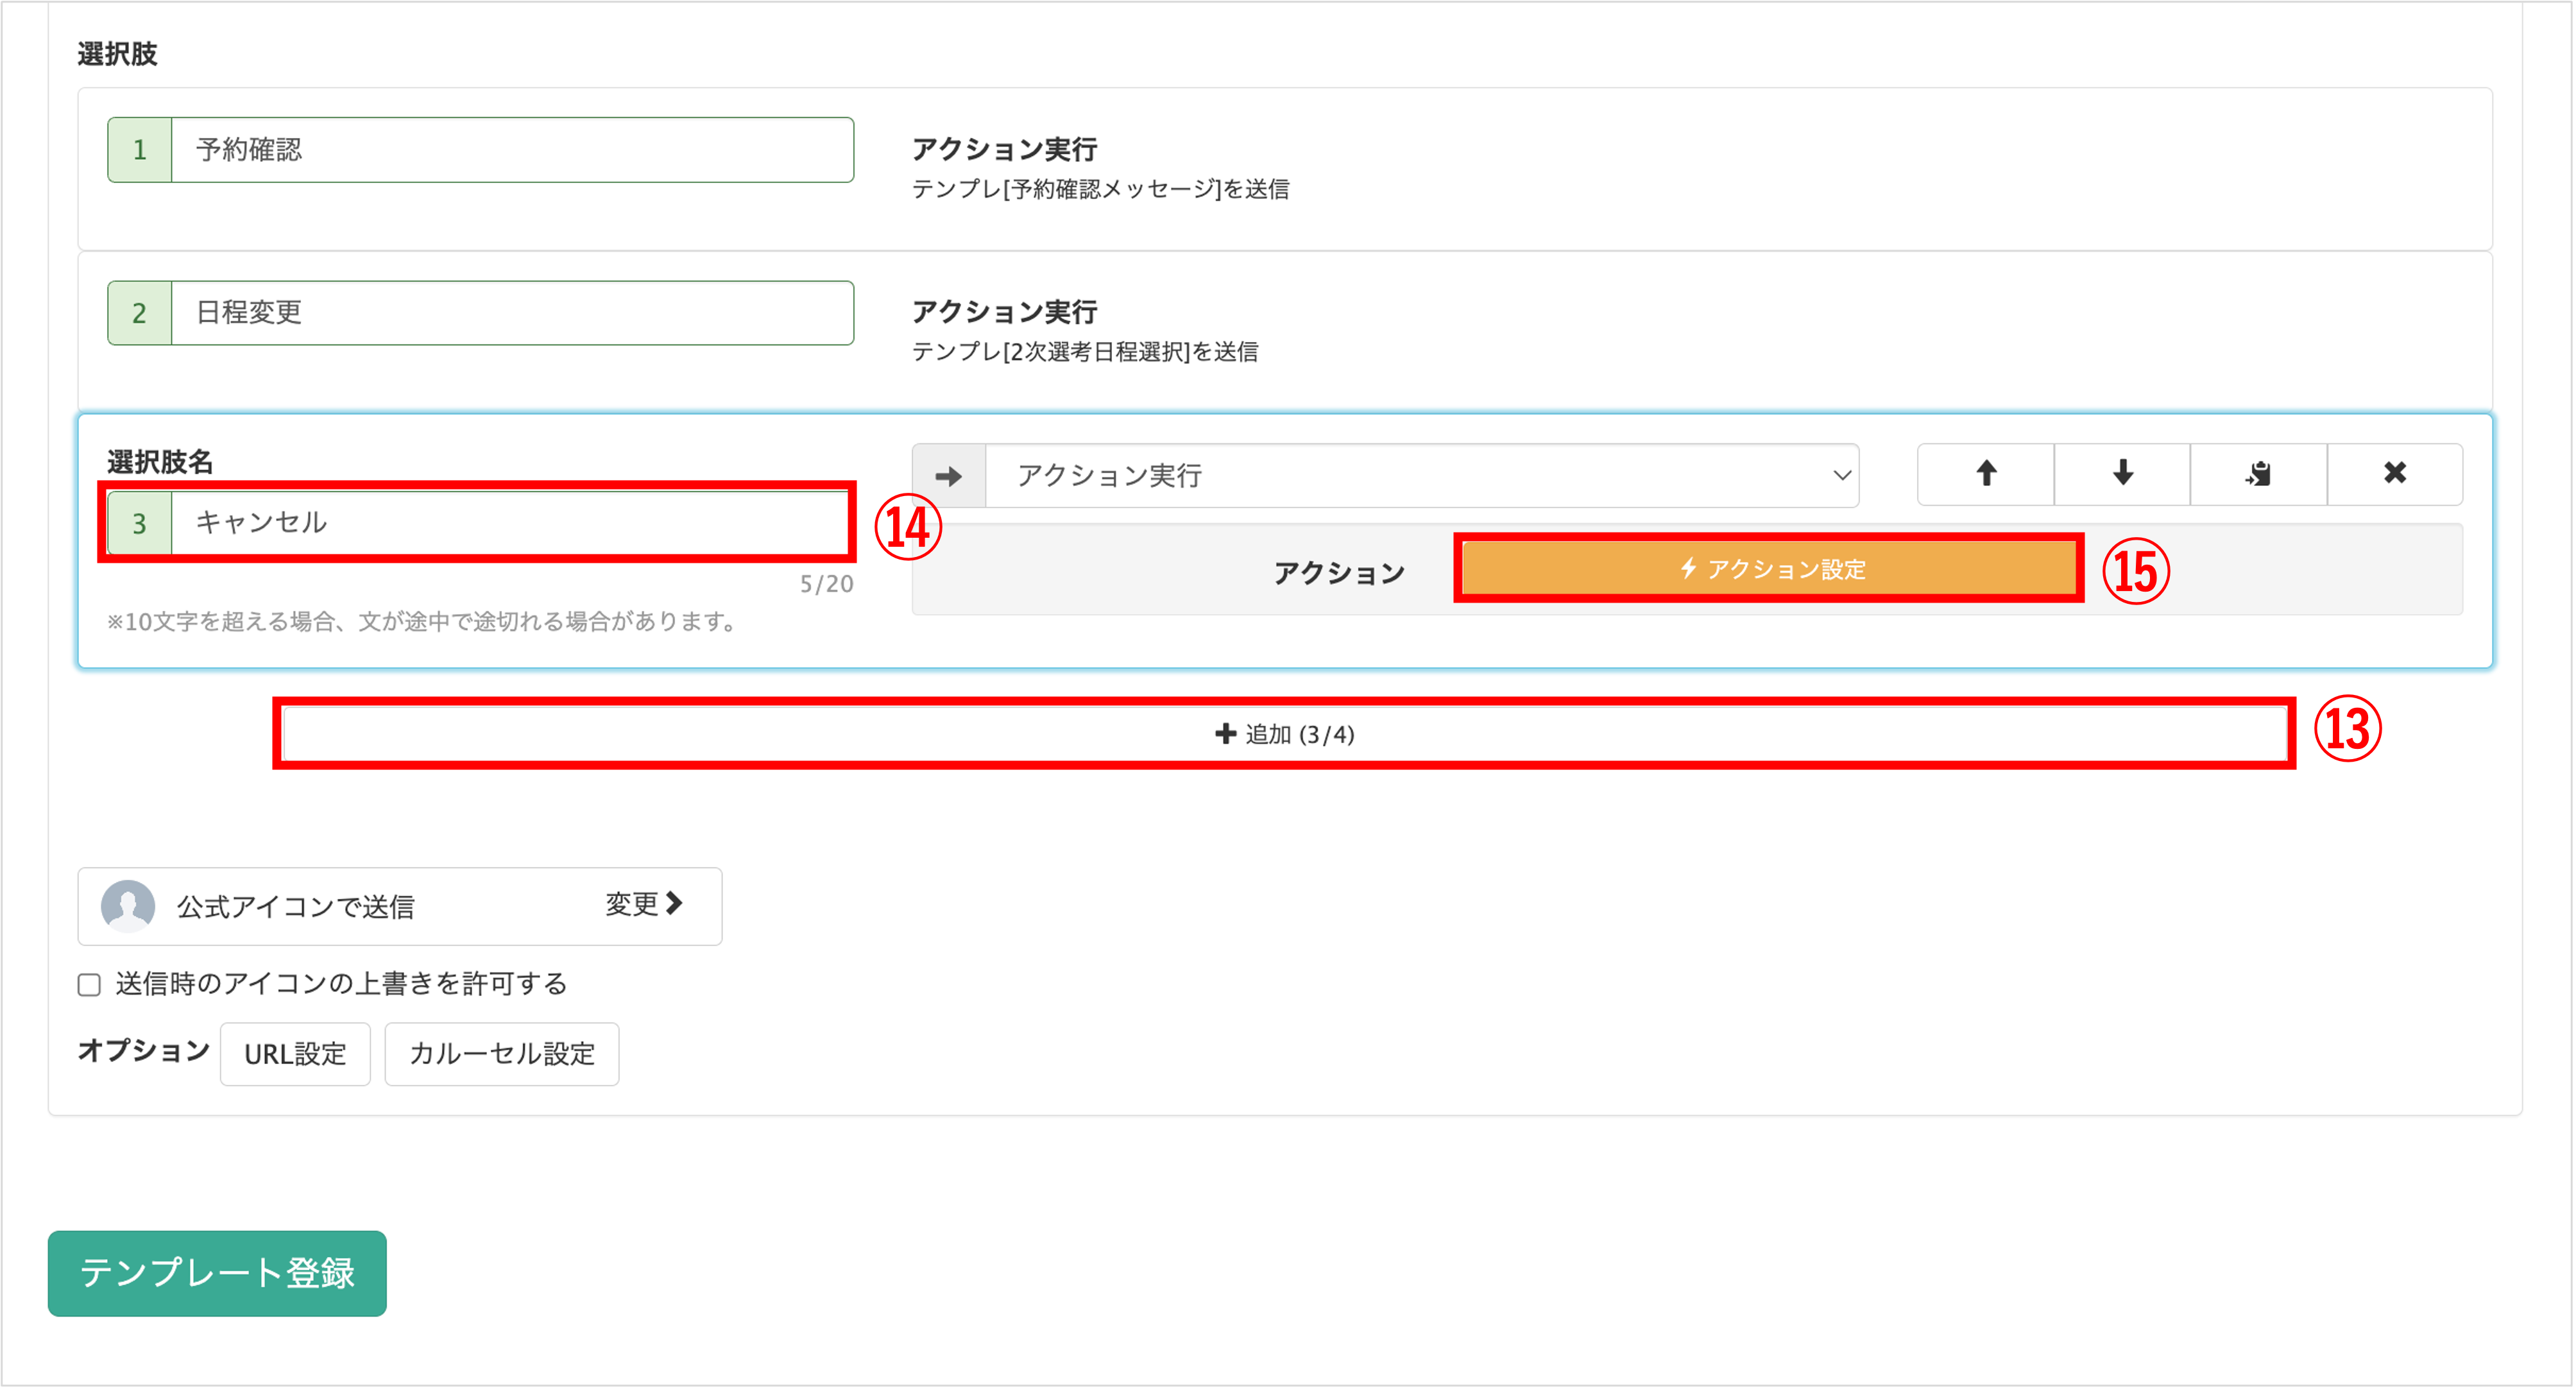Click テンプレ[2次選考日程選択]を送信 text
The width and height of the screenshot is (2576, 1388).
click(1085, 352)
